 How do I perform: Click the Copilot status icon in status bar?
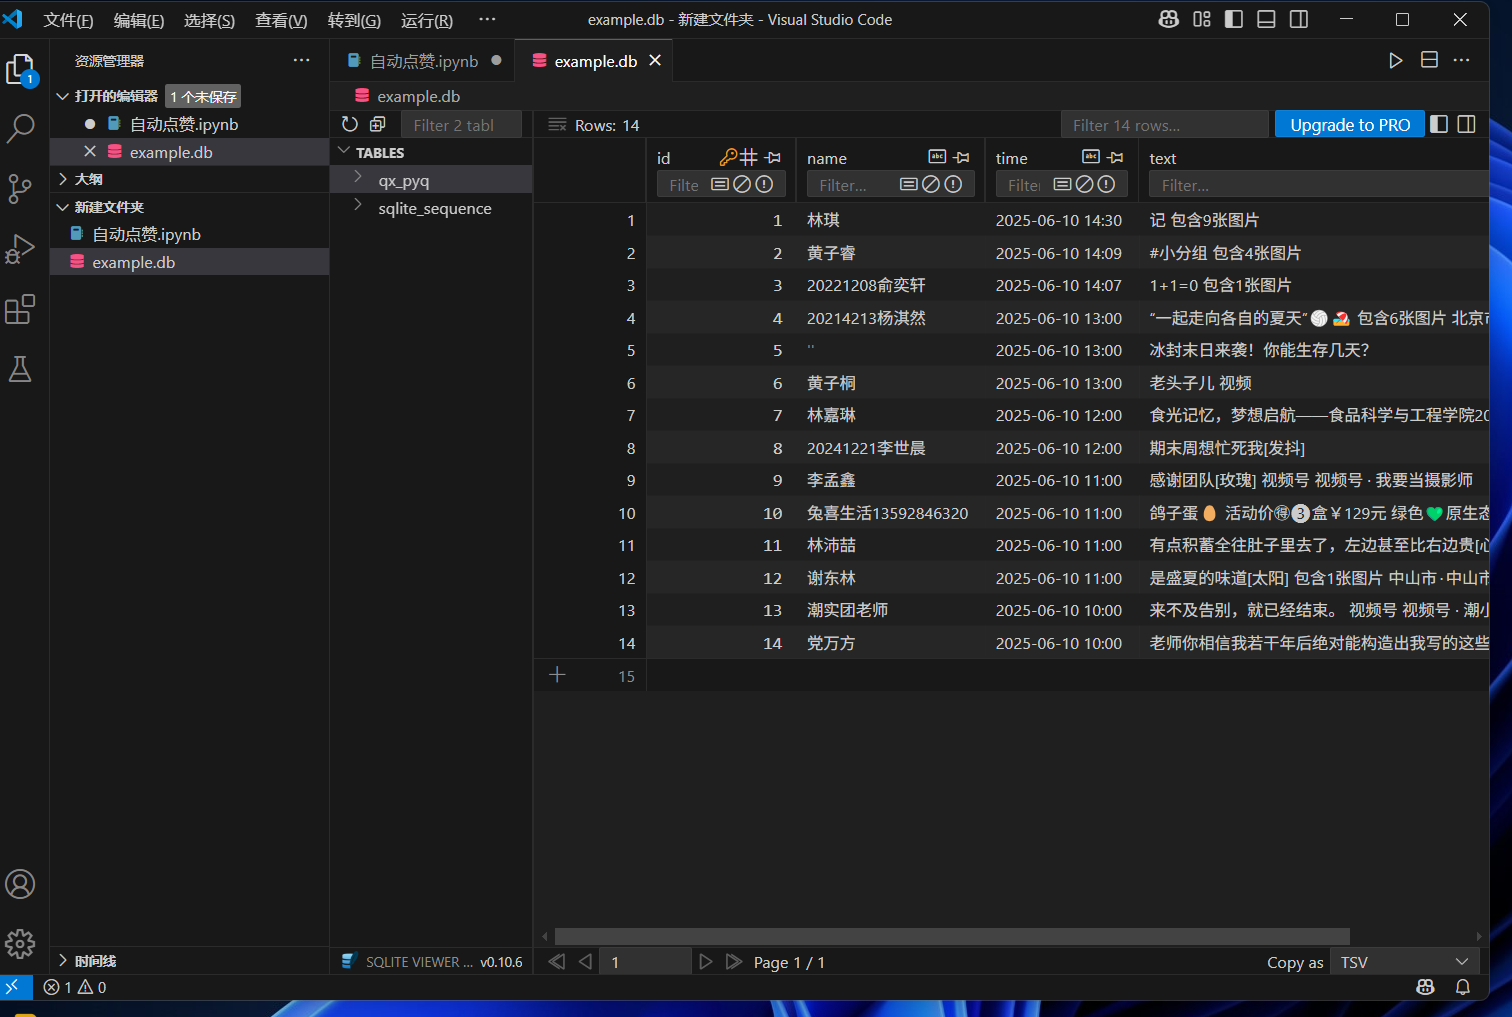(1426, 987)
